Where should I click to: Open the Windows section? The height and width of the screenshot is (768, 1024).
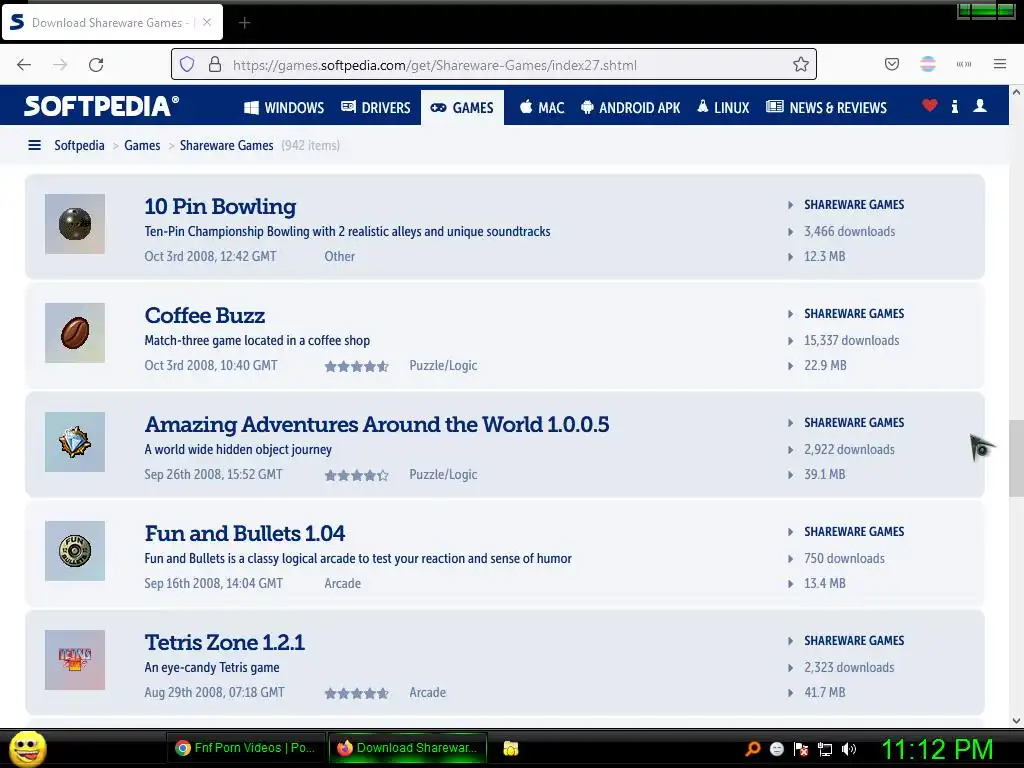coord(283,108)
